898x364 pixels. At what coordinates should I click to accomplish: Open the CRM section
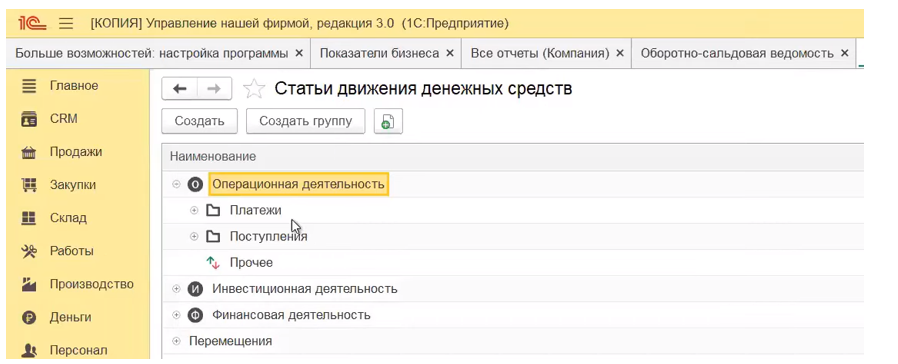tap(64, 119)
